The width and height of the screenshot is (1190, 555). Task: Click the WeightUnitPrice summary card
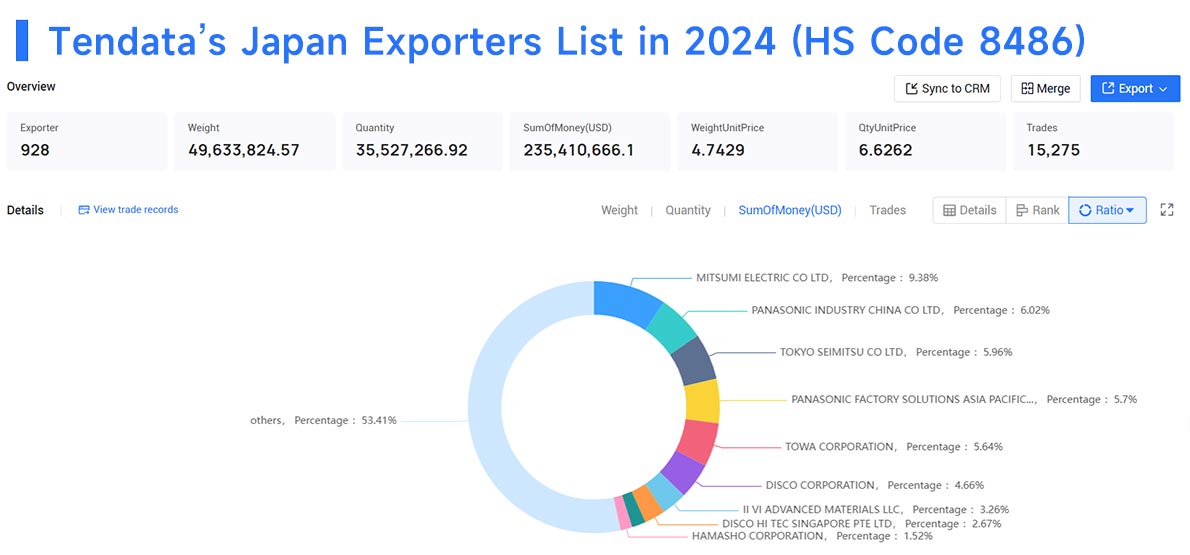[758, 141]
